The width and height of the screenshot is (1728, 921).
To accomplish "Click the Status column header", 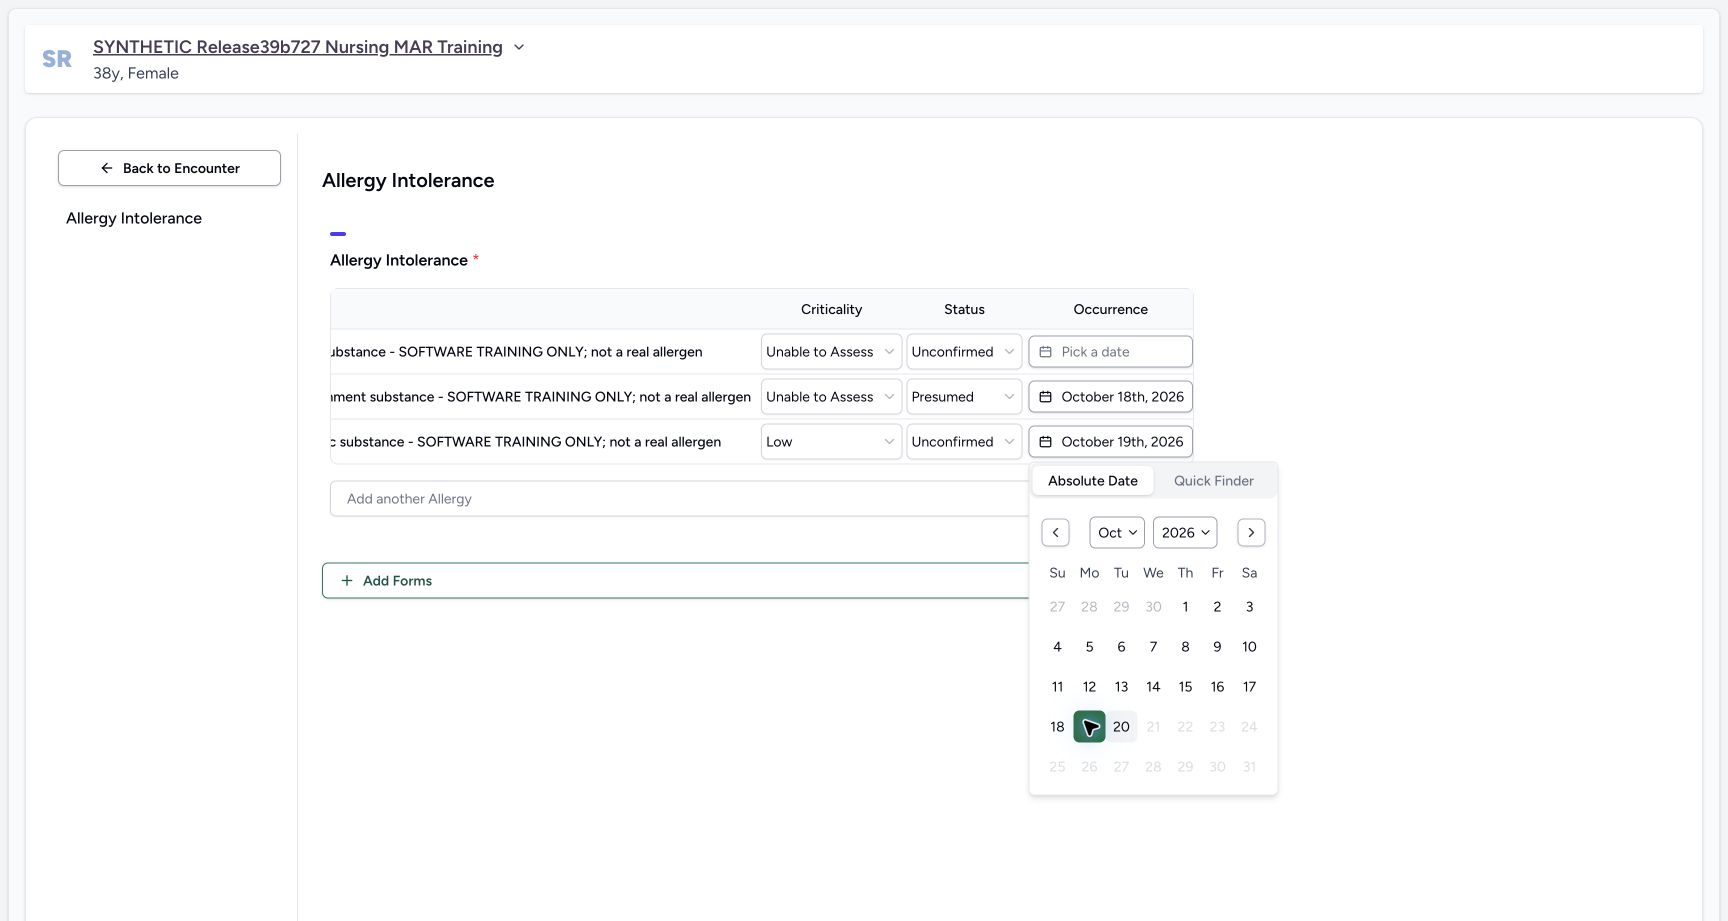I will coord(964,310).
